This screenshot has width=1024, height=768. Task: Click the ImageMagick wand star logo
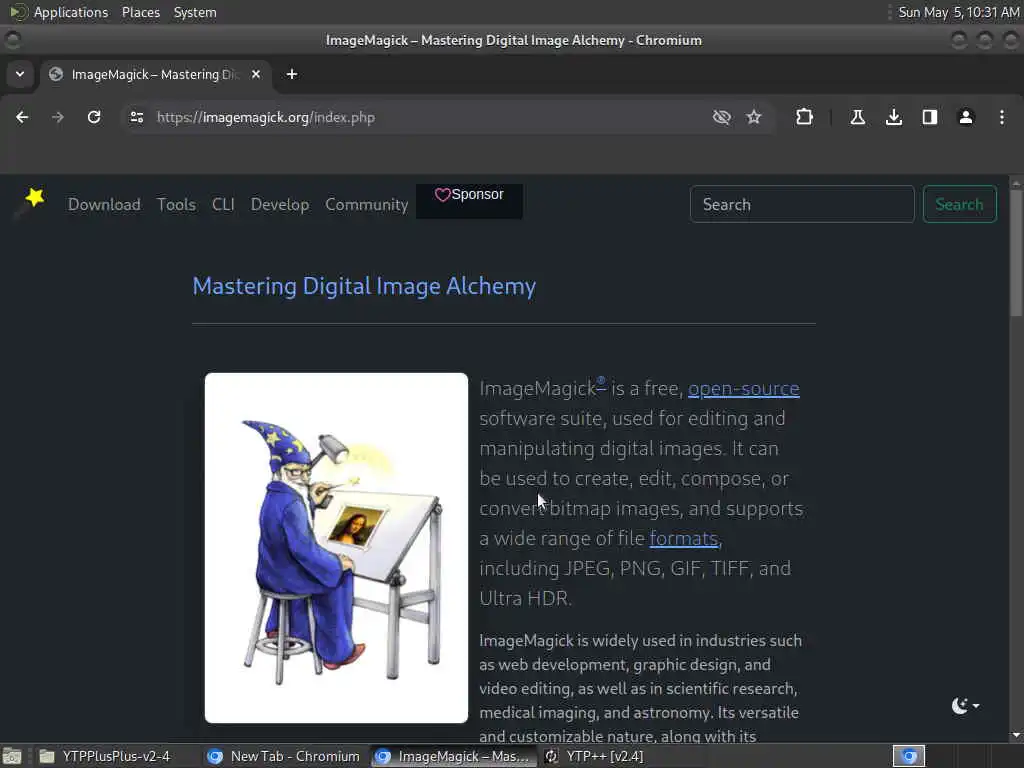(30, 202)
